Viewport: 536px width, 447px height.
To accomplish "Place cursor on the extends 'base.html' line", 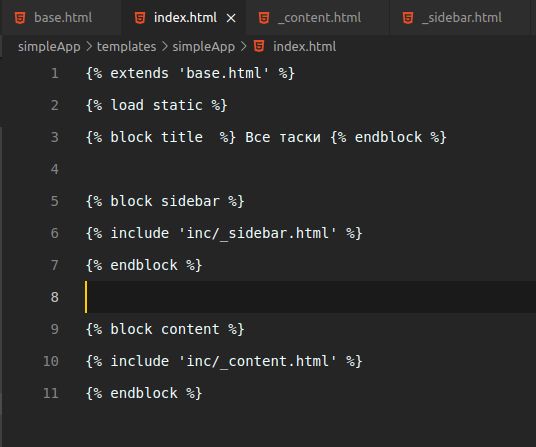I will point(190,73).
